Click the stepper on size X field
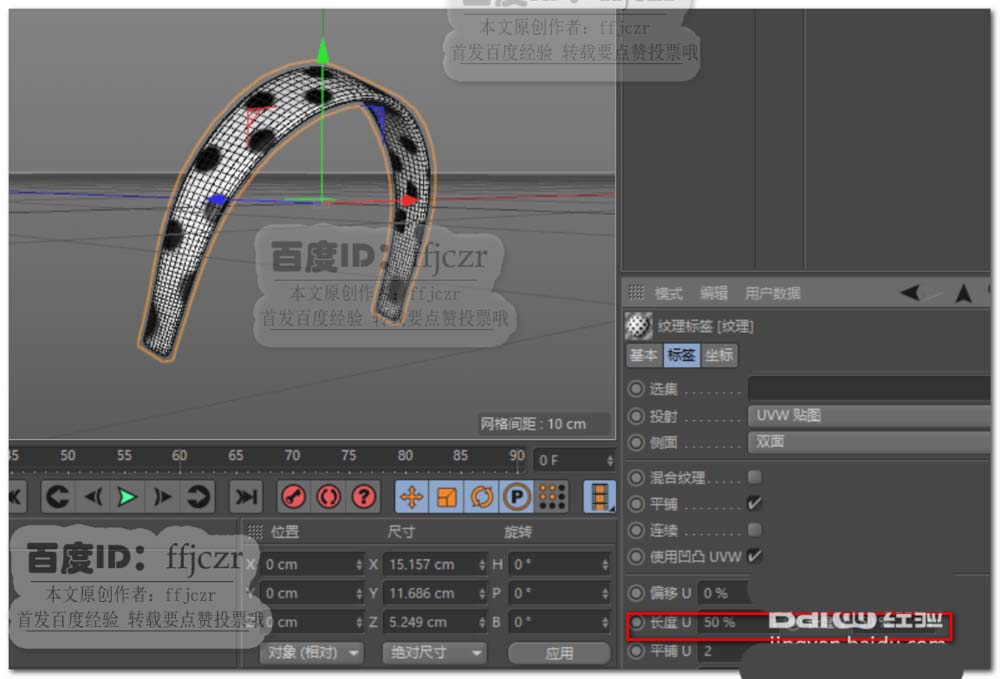The width and height of the screenshot is (1000, 679). [x=482, y=564]
